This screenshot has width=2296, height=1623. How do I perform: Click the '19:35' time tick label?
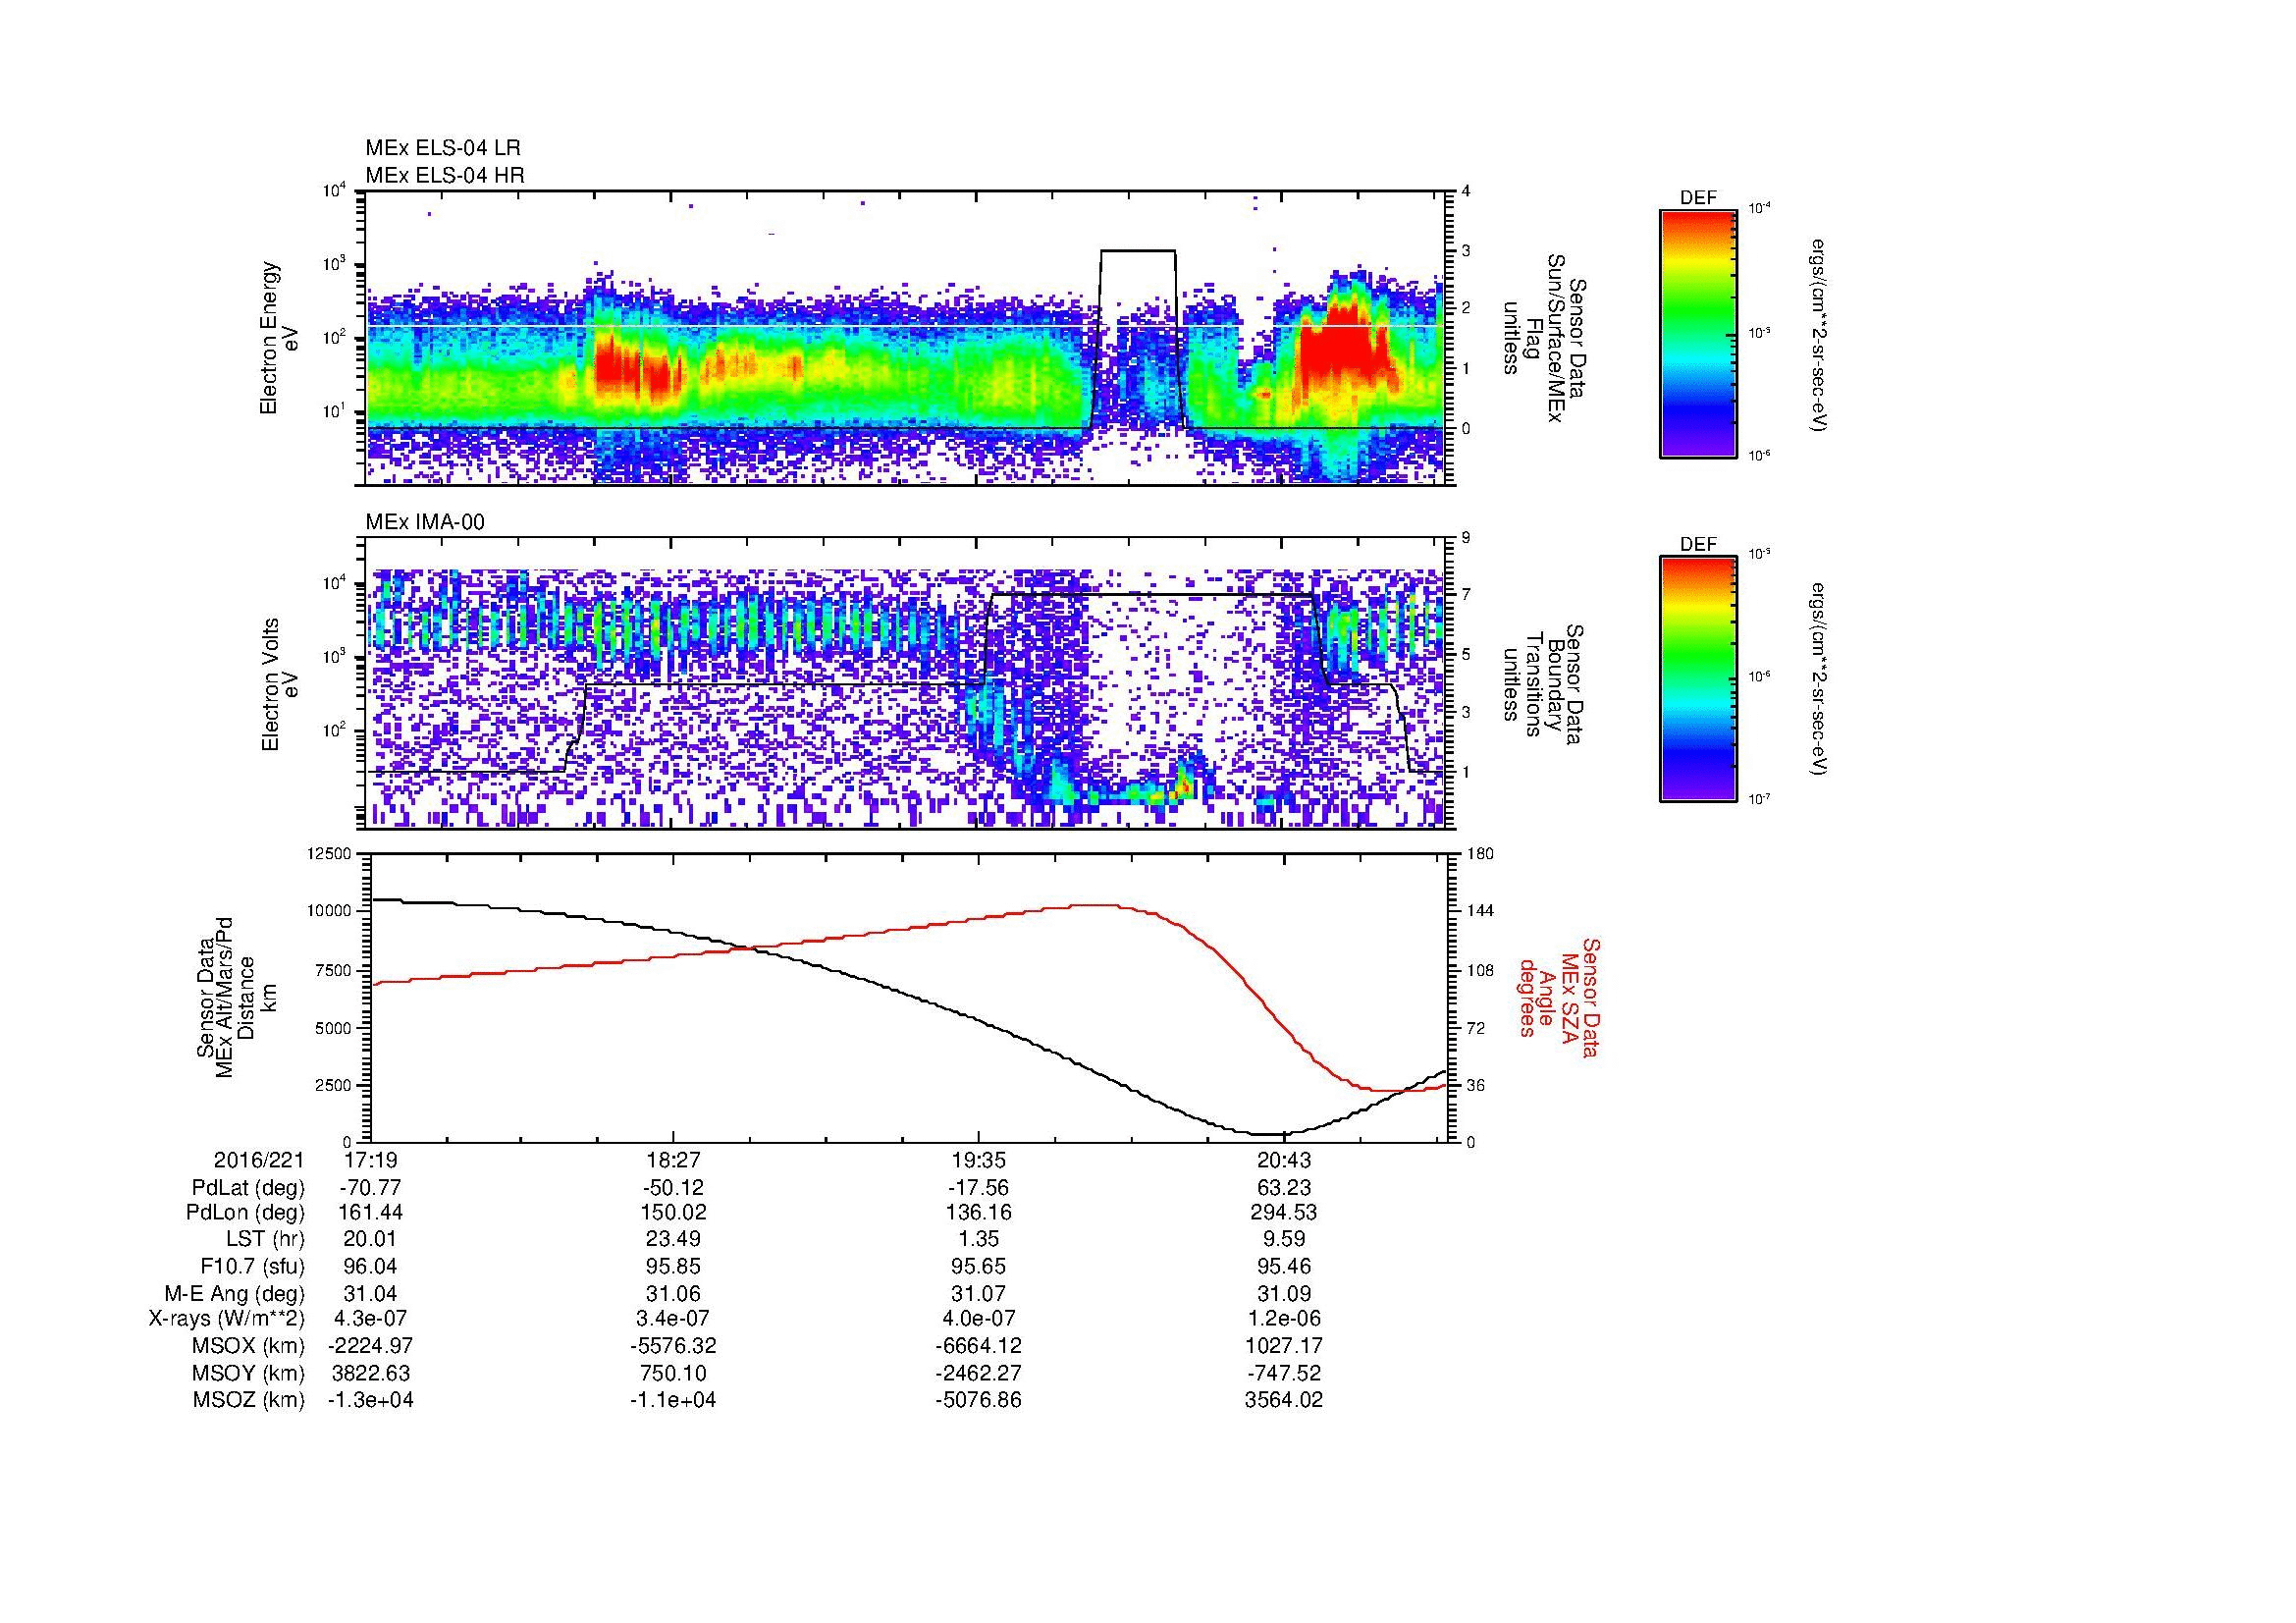(x=979, y=1161)
